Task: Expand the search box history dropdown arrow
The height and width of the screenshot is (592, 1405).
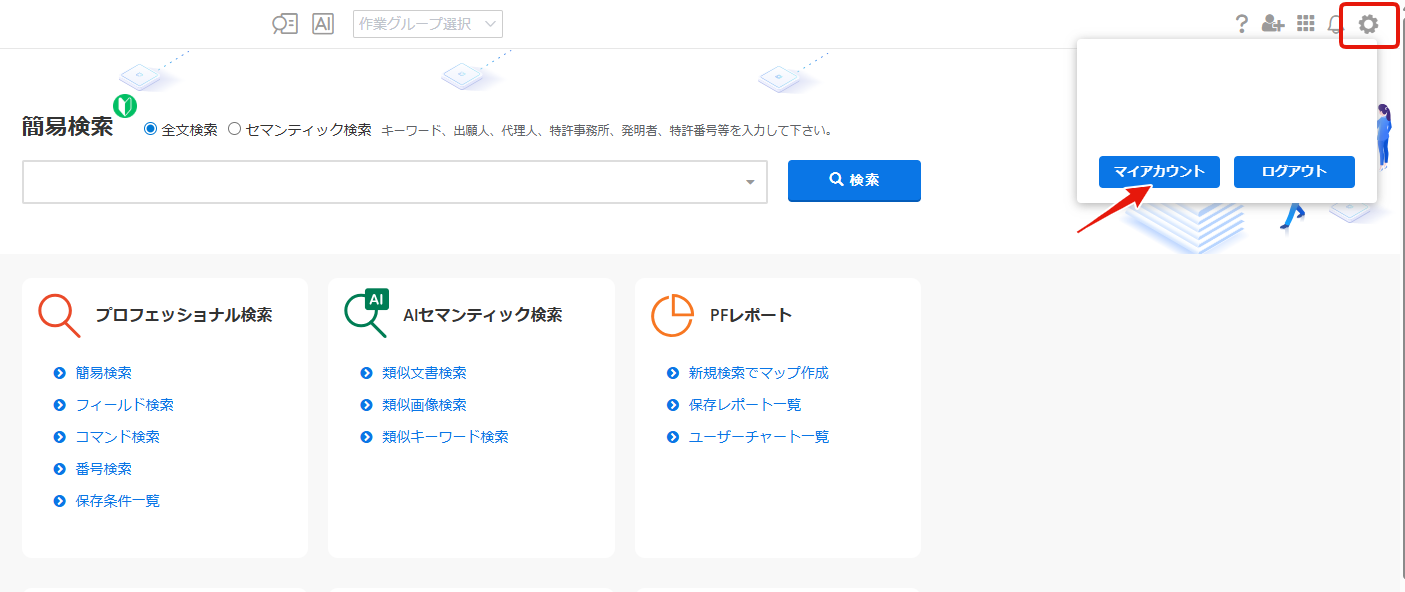Action: click(750, 182)
